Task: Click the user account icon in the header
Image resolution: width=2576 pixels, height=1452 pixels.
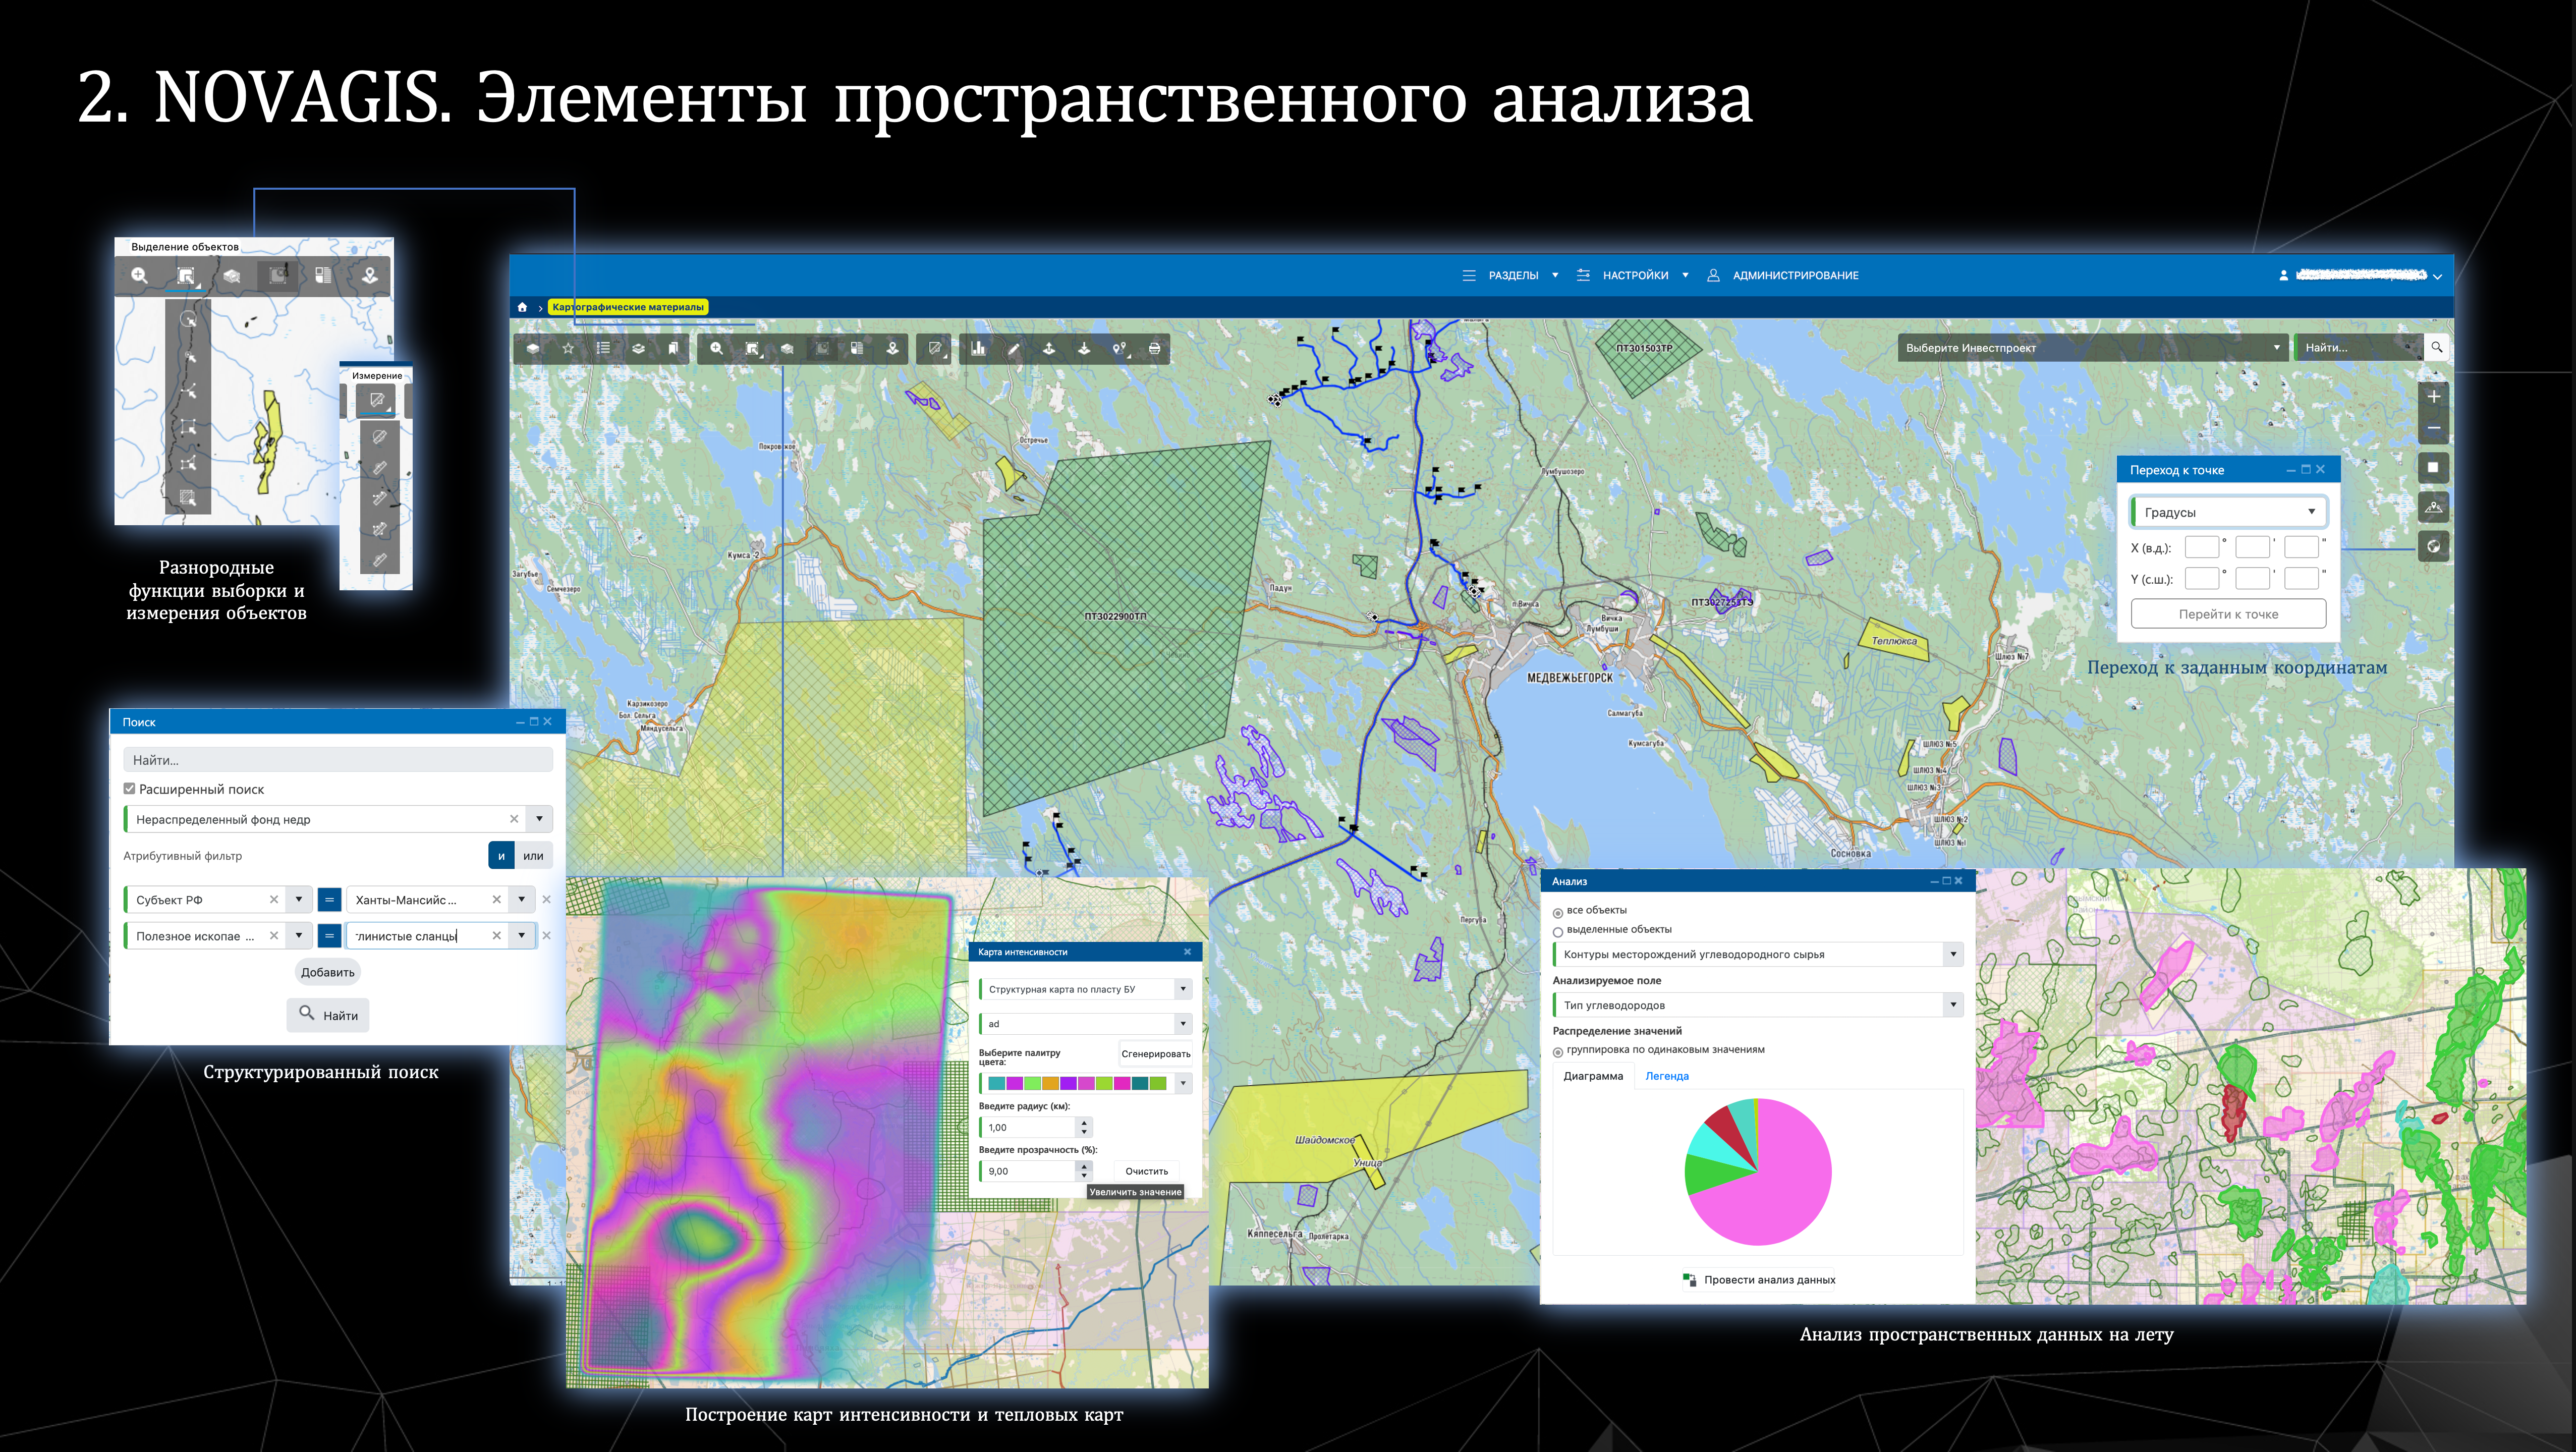Action: pos(2283,275)
